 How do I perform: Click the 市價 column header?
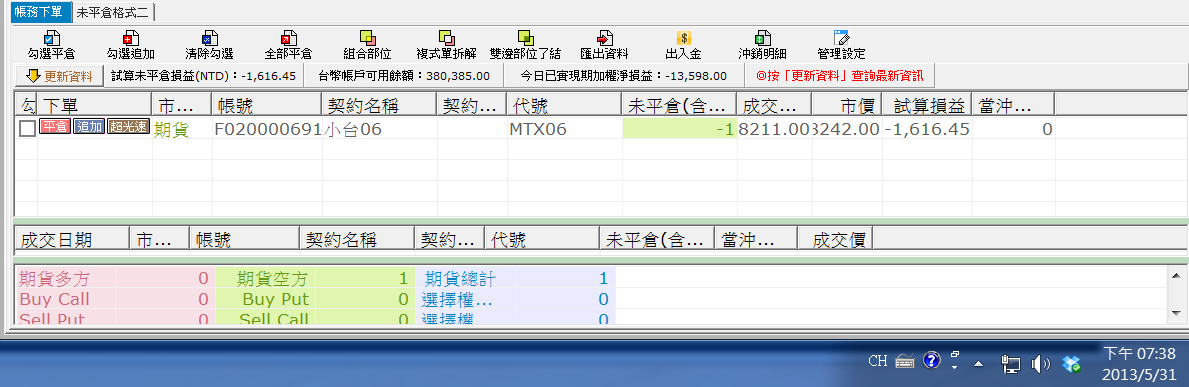coord(847,105)
